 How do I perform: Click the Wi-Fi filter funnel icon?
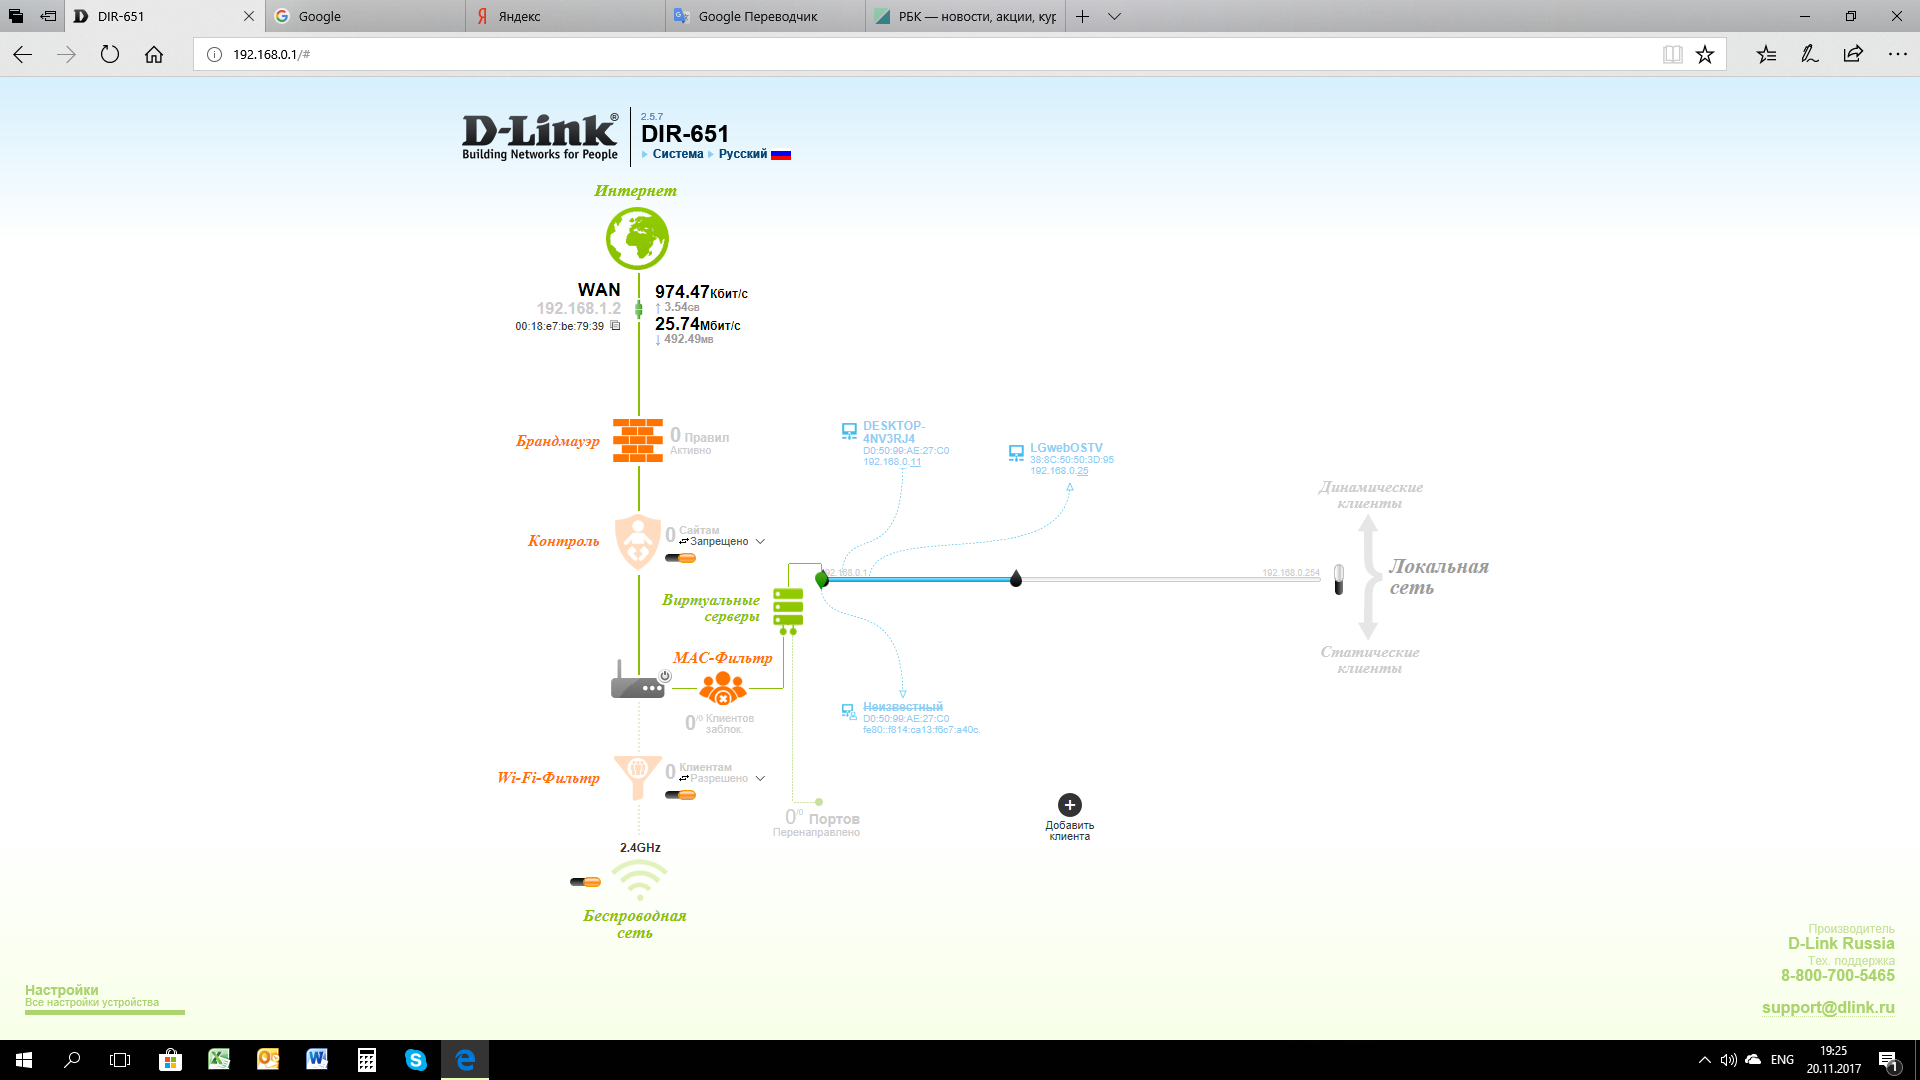pyautogui.click(x=637, y=776)
